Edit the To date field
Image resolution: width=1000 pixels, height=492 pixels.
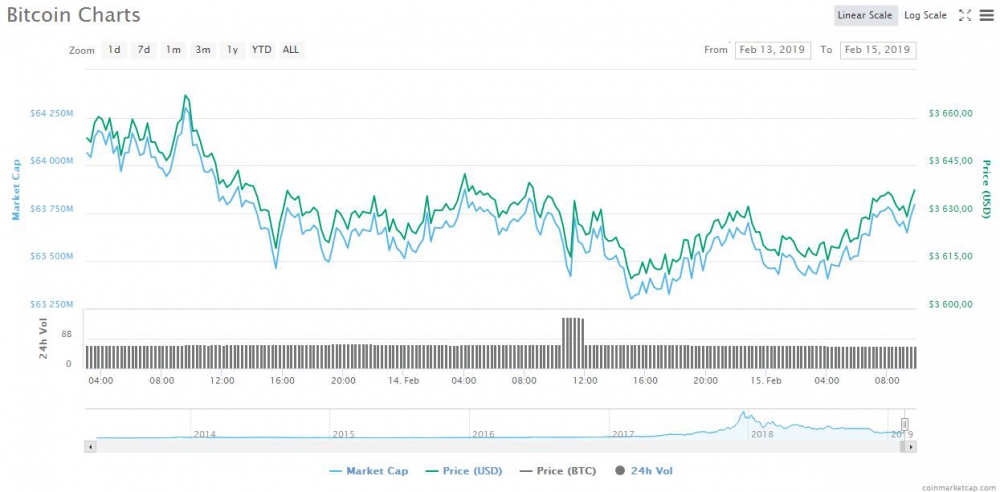coord(878,50)
